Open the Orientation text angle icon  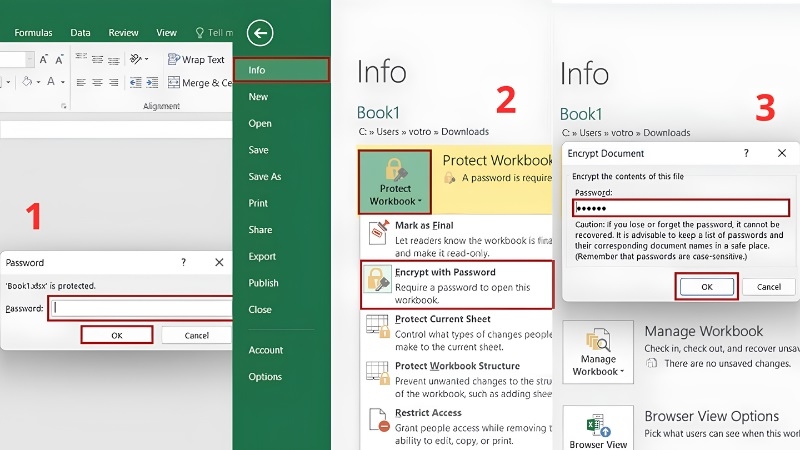[135, 59]
